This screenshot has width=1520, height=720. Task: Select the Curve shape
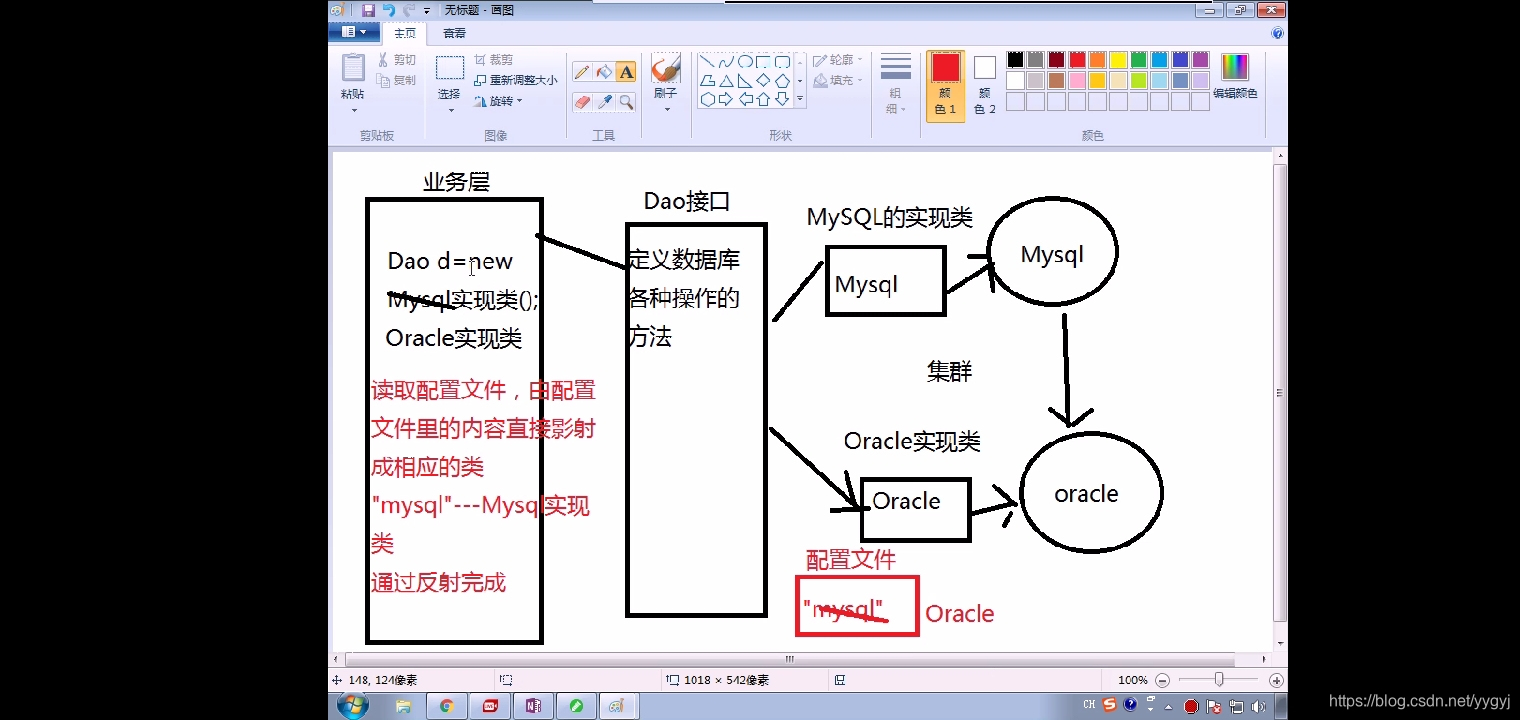pyautogui.click(x=726, y=62)
